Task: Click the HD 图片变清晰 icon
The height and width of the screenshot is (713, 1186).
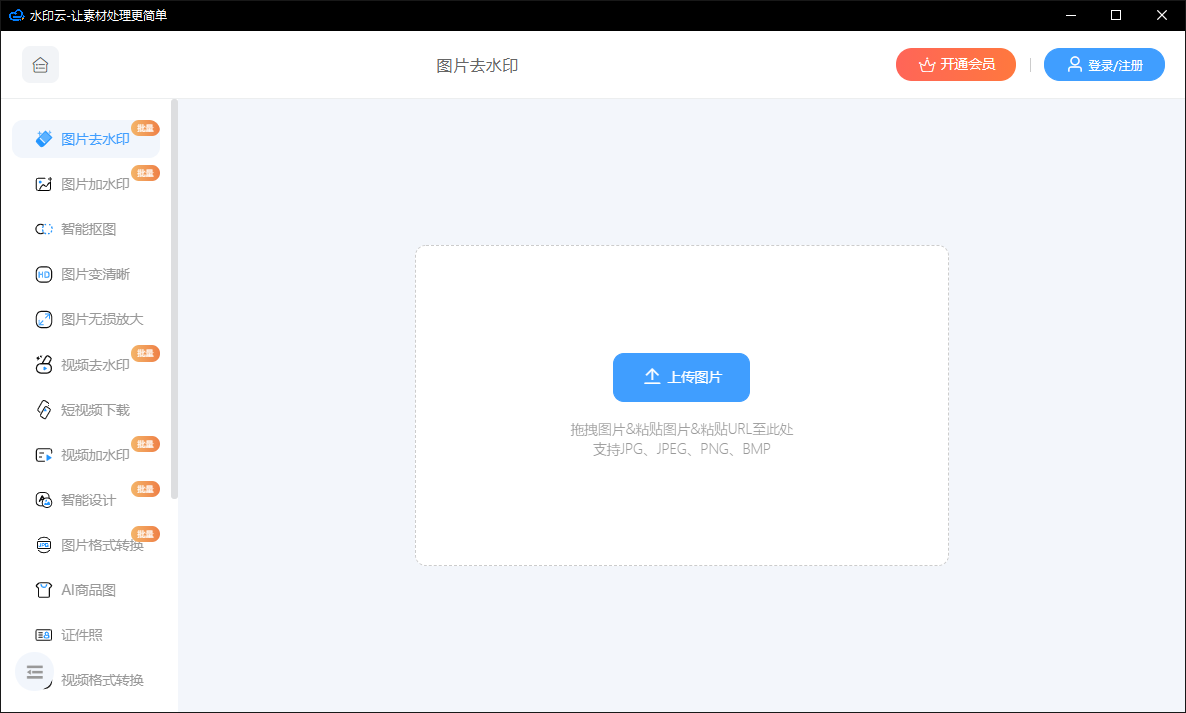Action: coord(44,274)
